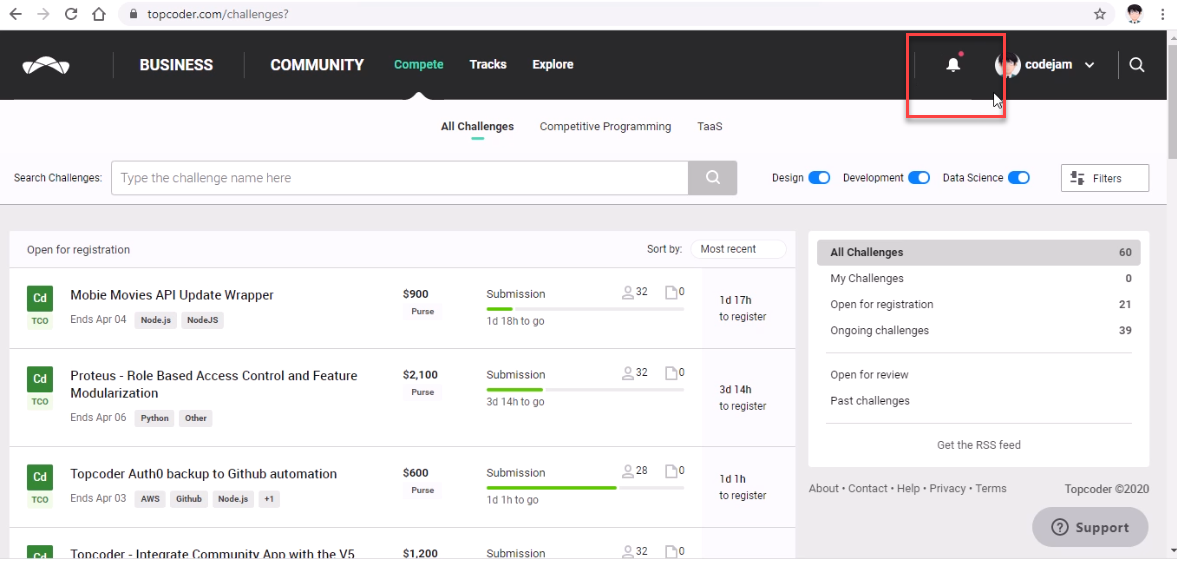Click registrants icon for Auth0 backup

pyautogui.click(x=628, y=471)
